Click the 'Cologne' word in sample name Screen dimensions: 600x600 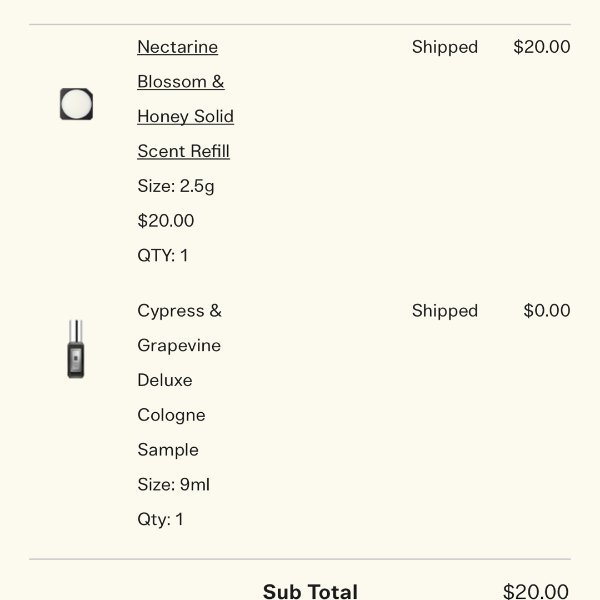click(171, 416)
